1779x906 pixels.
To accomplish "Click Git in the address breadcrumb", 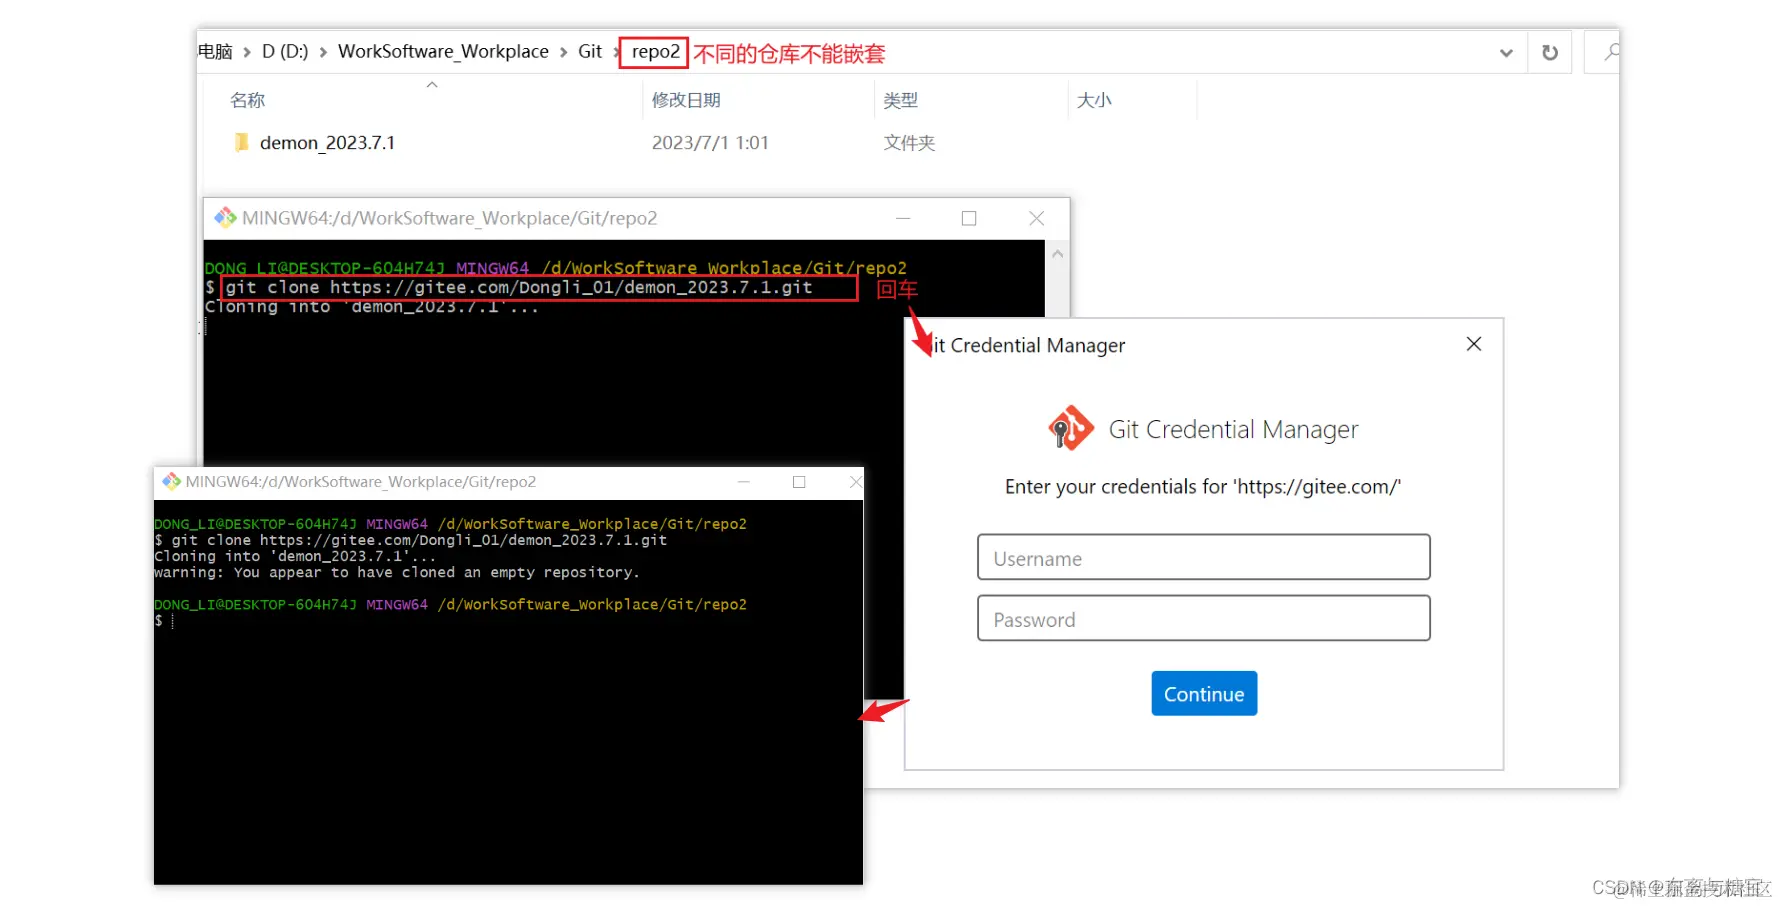I will point(590,51).
